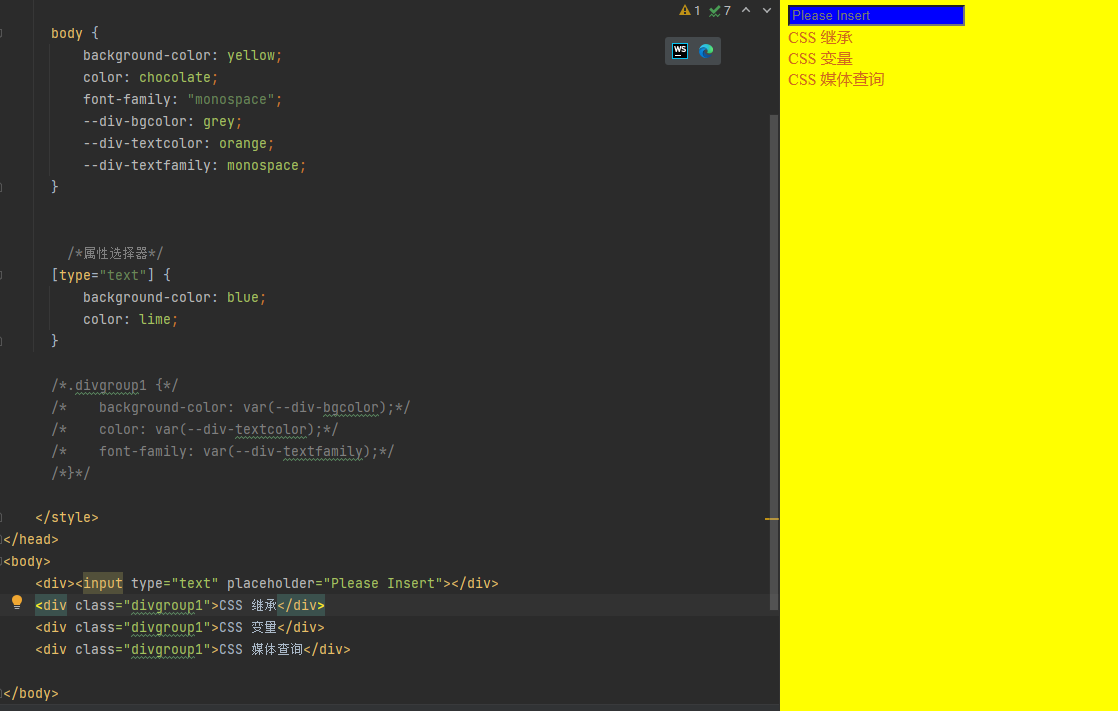Image resolution: width=1118 pixels, height=711 pixels.
Task: Click the div line containing 'CSS 继承'
Action: coord(180,605)
